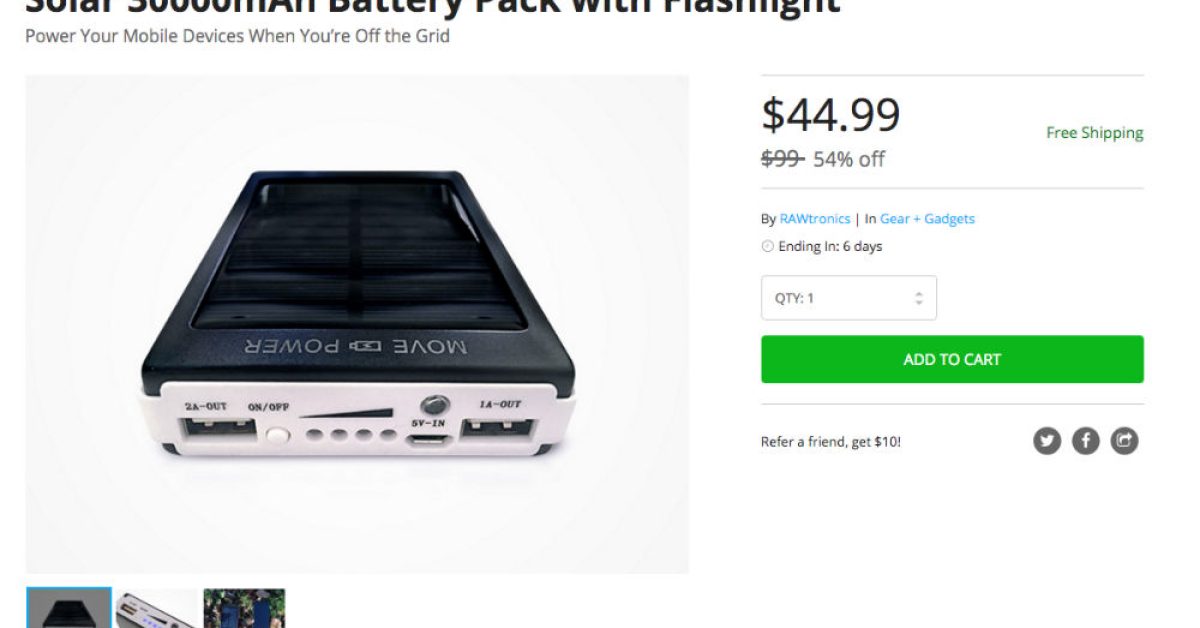
Task: Click the Power Your Mobile Devices subtitle
Action: pyautogui.click(x=237, y=37)
